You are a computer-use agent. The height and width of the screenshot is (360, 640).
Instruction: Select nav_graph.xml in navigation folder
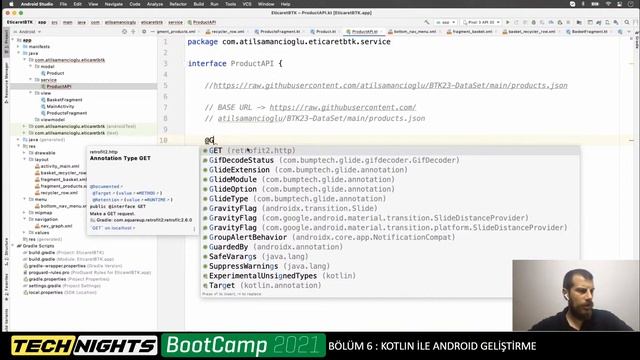[x=56, y=226]
